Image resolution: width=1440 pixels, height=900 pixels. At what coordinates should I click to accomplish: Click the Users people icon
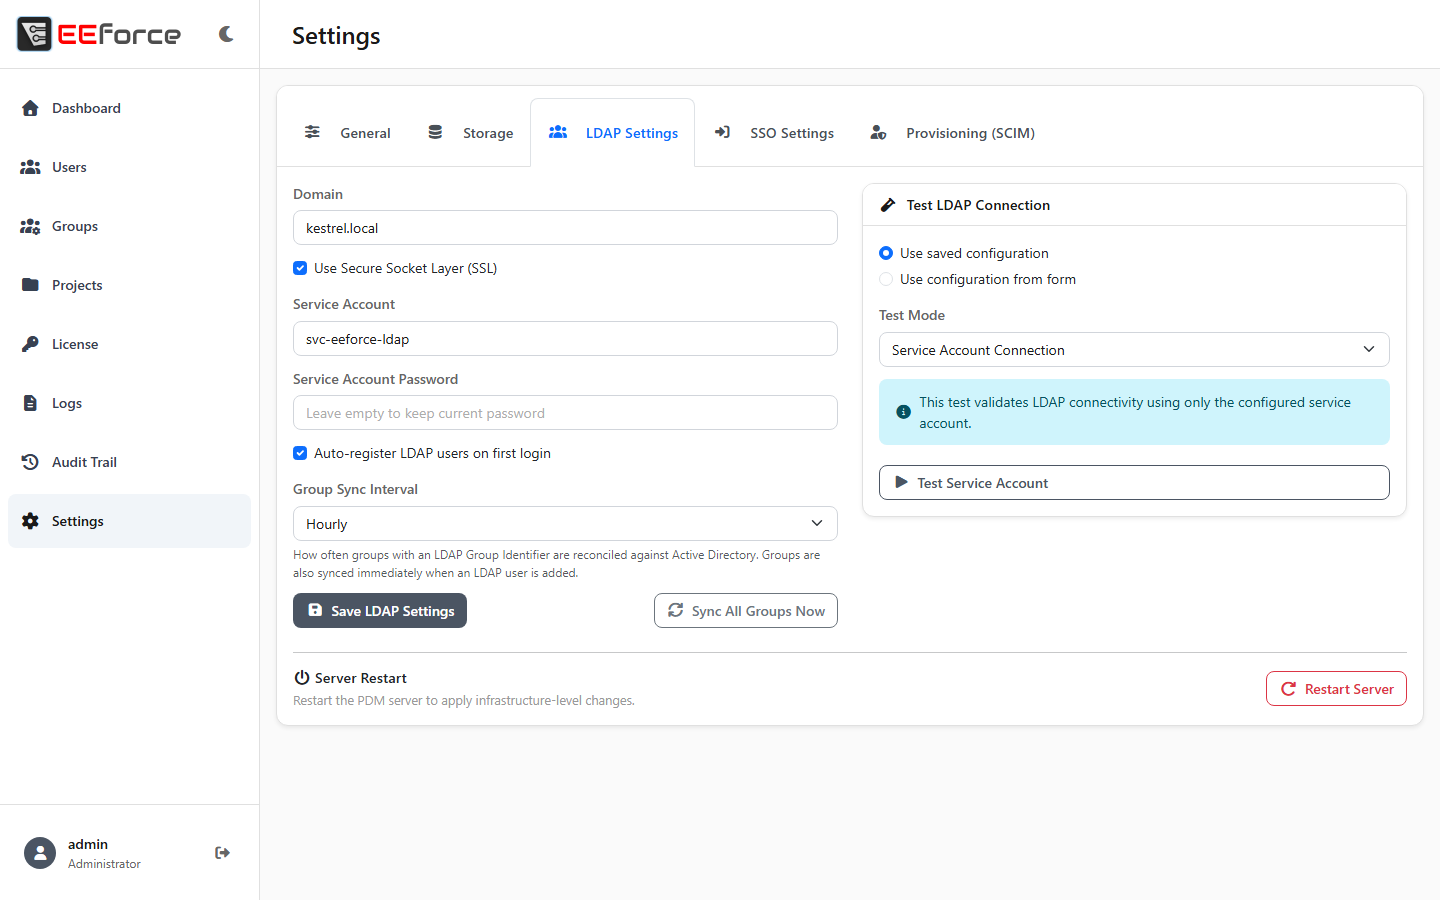click(x=30, y=167)
